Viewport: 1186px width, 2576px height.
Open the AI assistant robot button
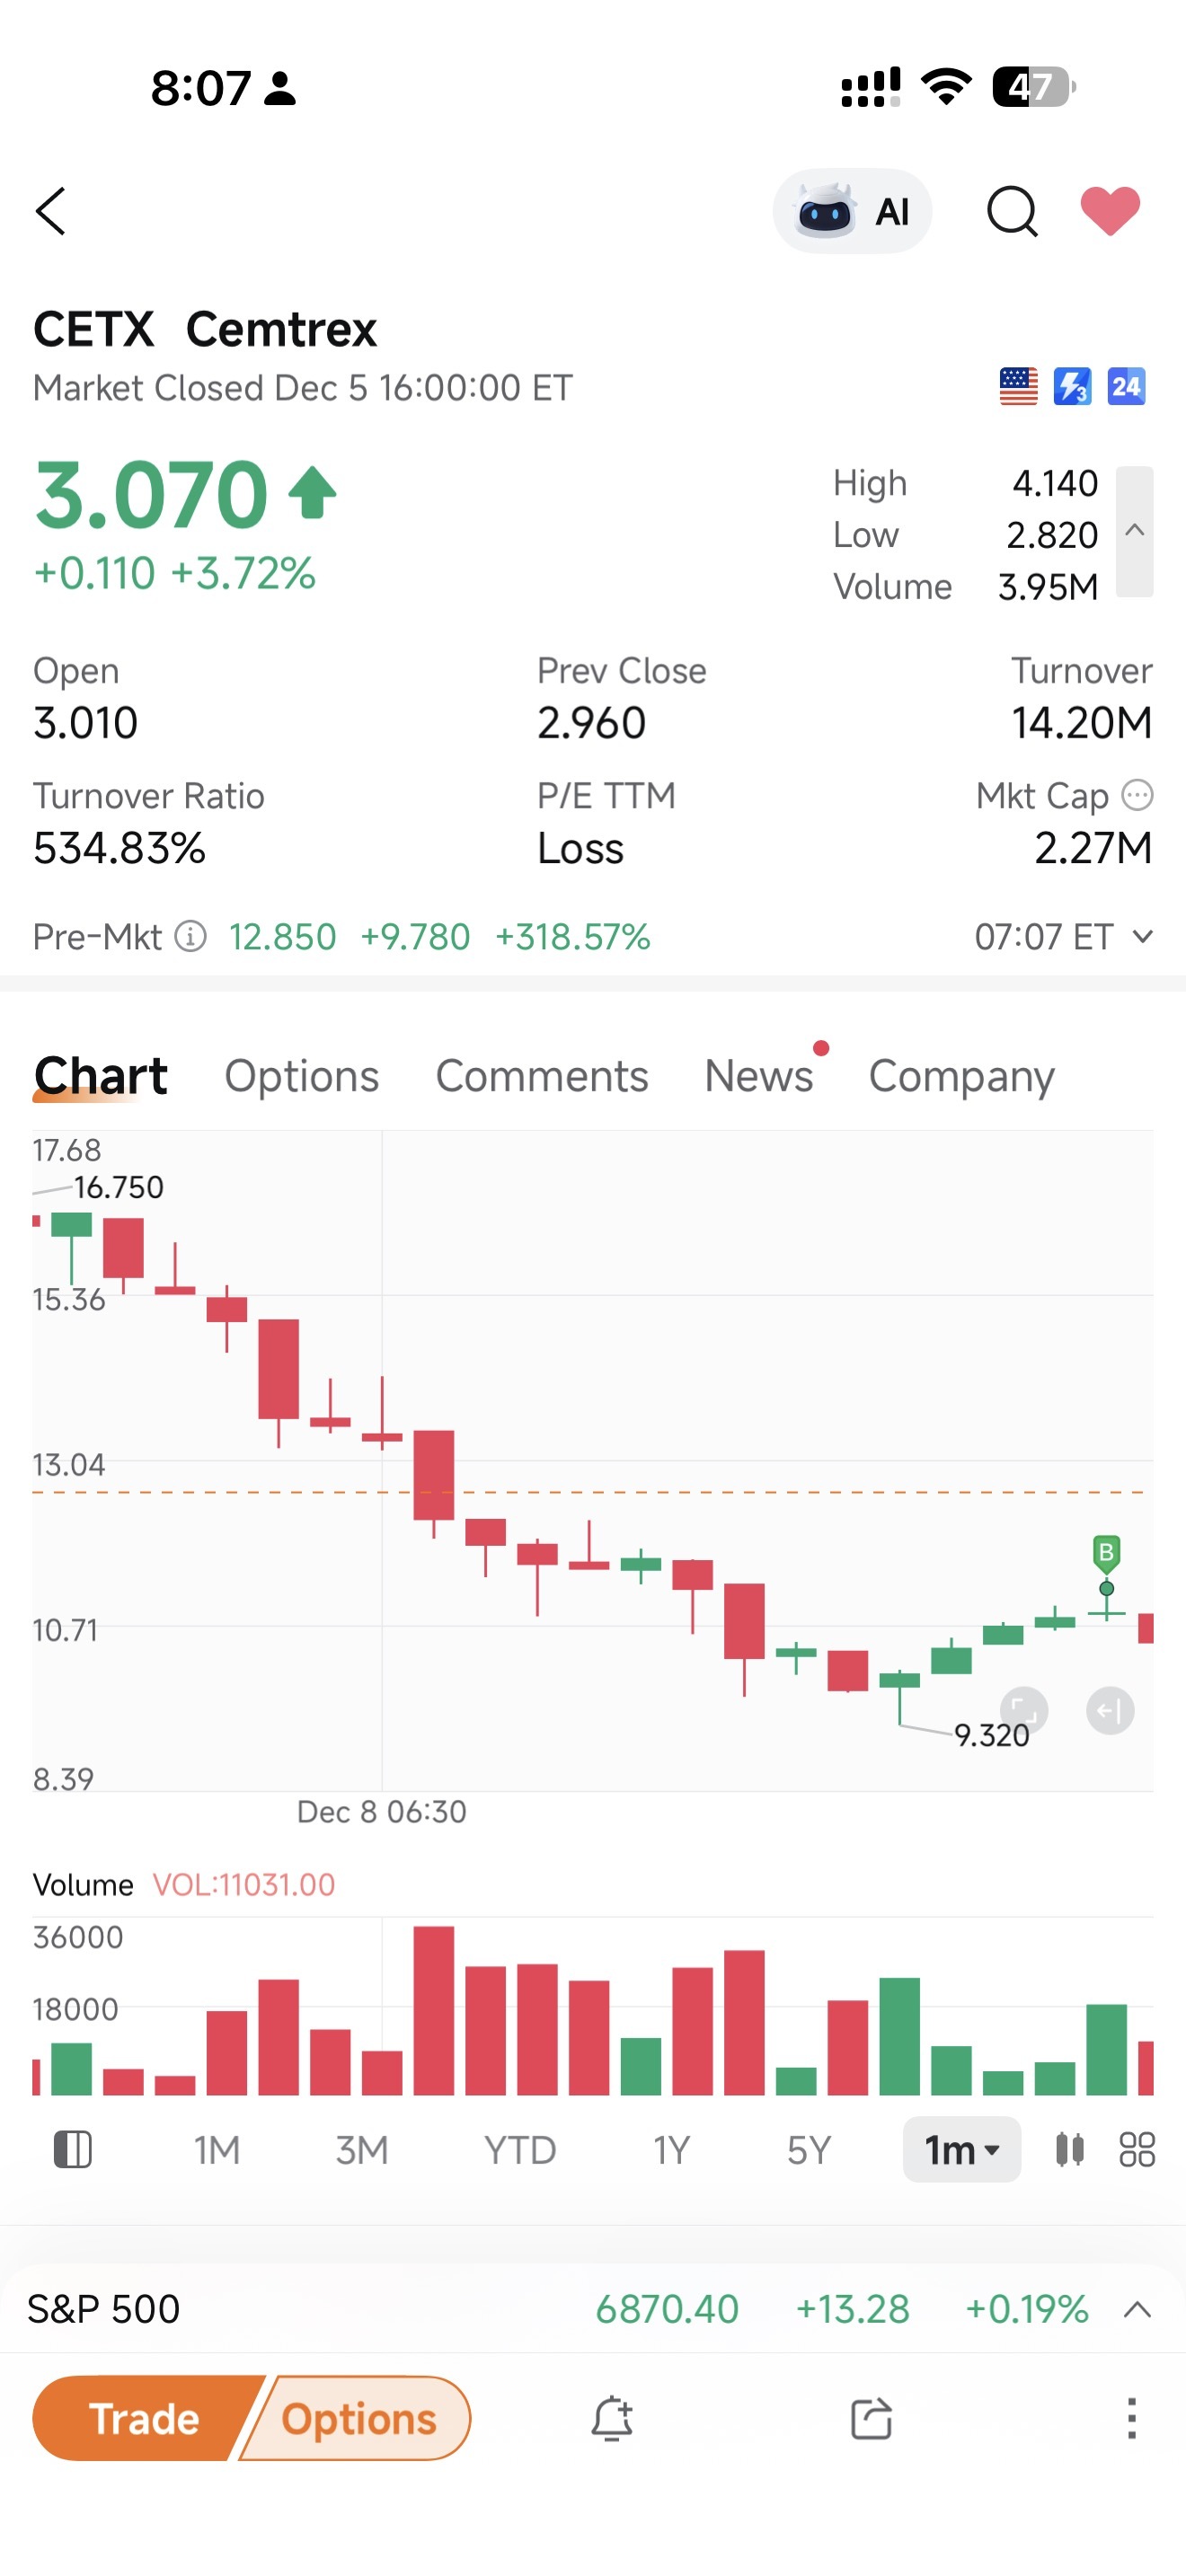point(852,211)
